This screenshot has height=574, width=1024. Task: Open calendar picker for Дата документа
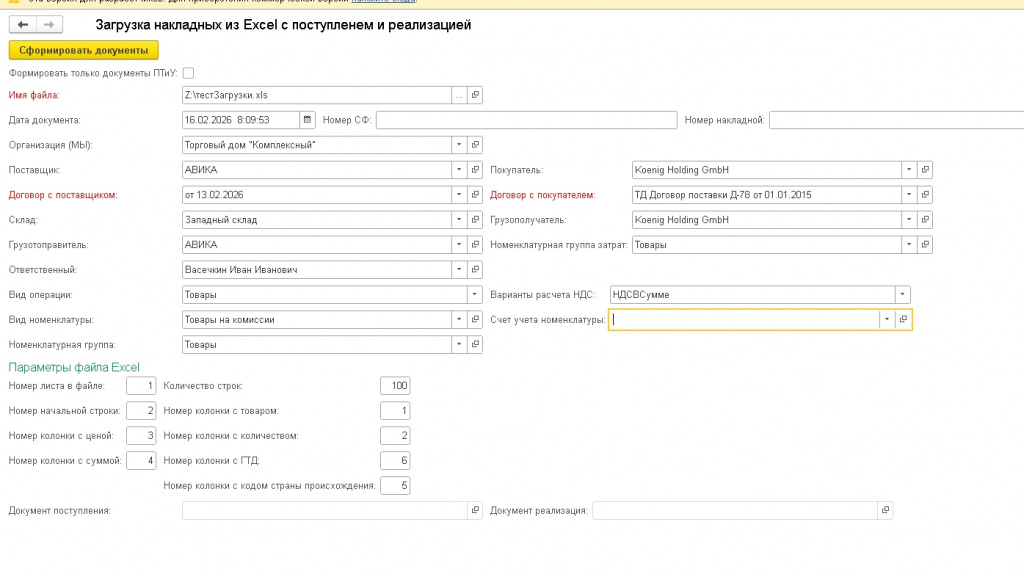307,120
